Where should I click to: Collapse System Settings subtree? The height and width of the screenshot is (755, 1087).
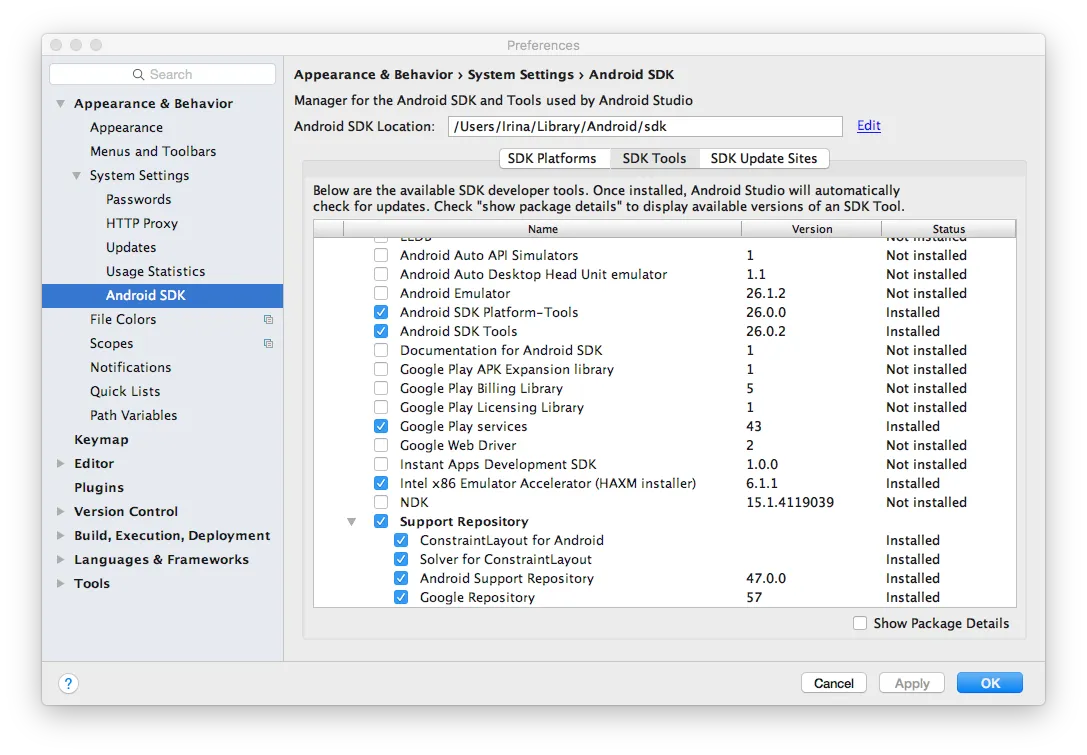point(77,175)
